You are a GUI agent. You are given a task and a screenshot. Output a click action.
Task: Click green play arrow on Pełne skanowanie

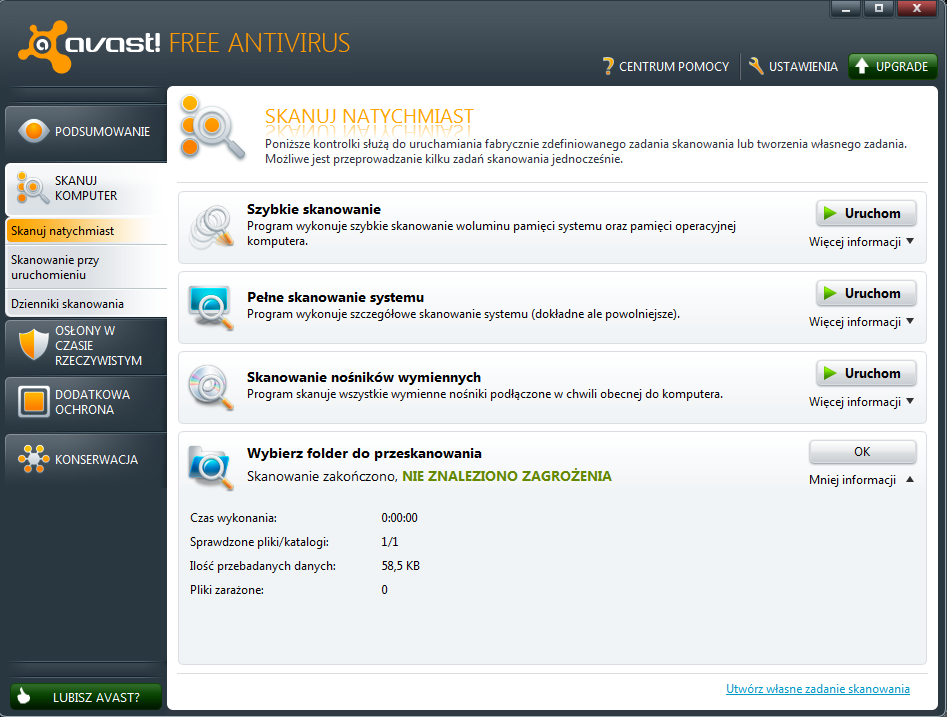830,293
